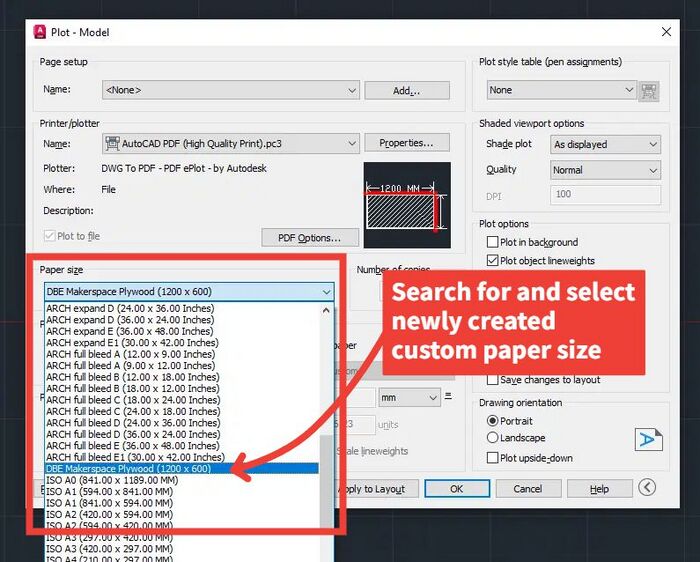Click the paper size list scroll-up arrow
This screenshot has height=562, width=700.
coord(326,310)
